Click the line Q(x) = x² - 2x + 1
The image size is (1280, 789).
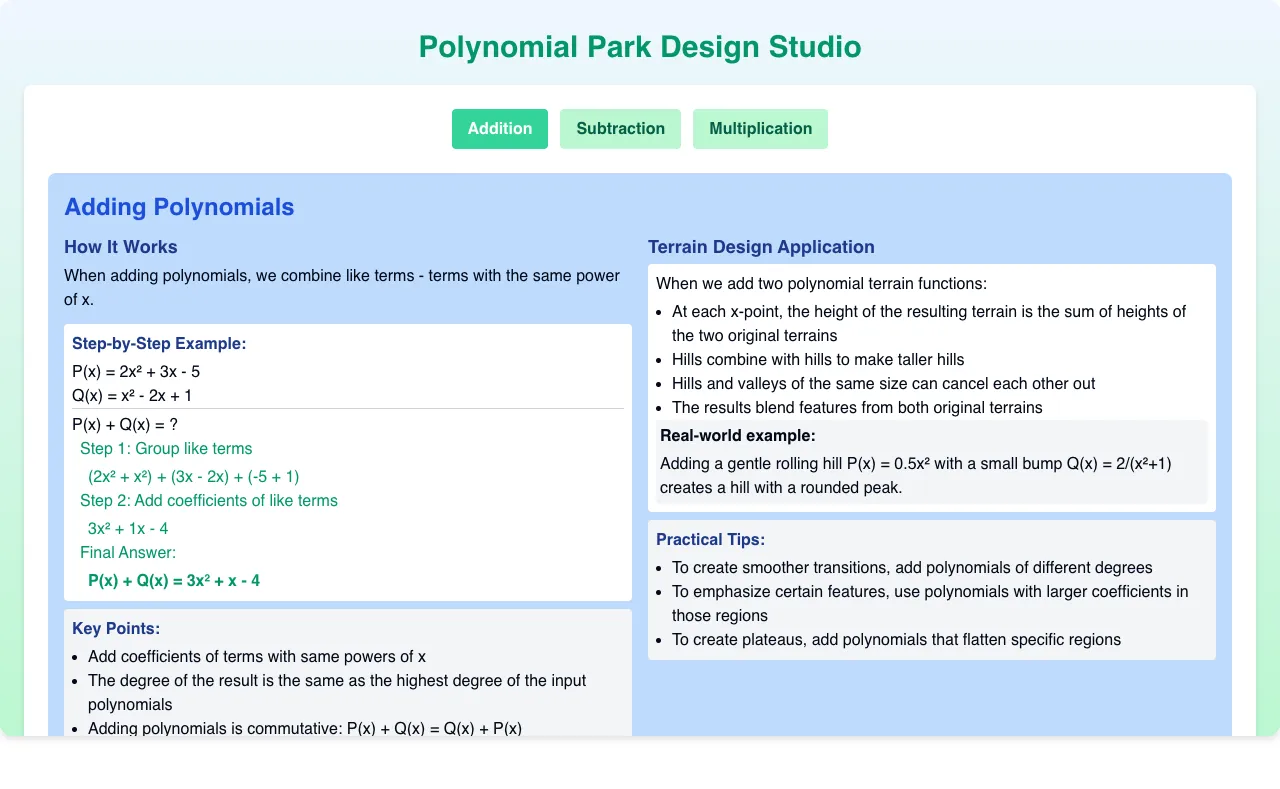point(132,396)
